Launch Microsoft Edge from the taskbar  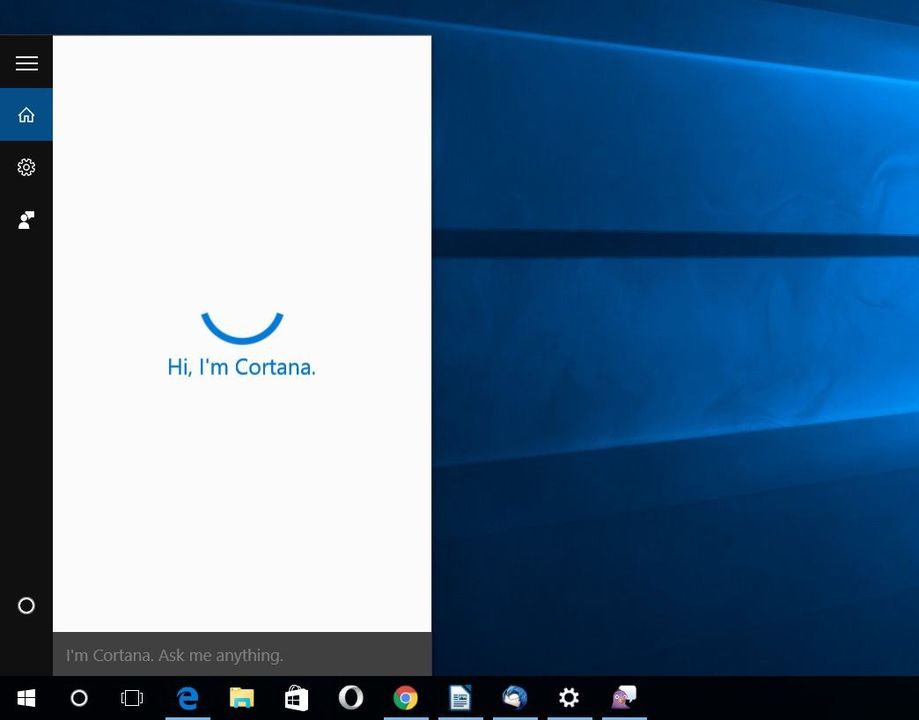(x=187, y=697)
